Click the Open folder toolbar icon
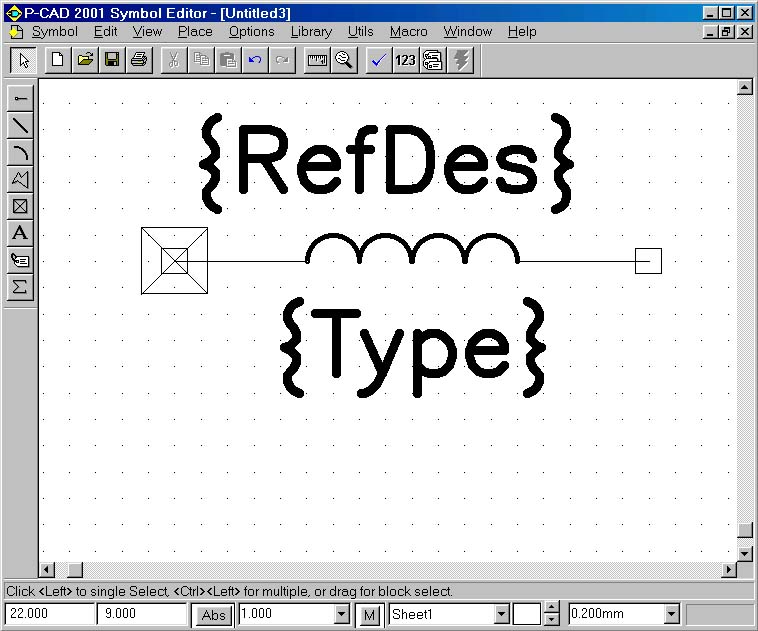The image size is (758, 631). 85,60
